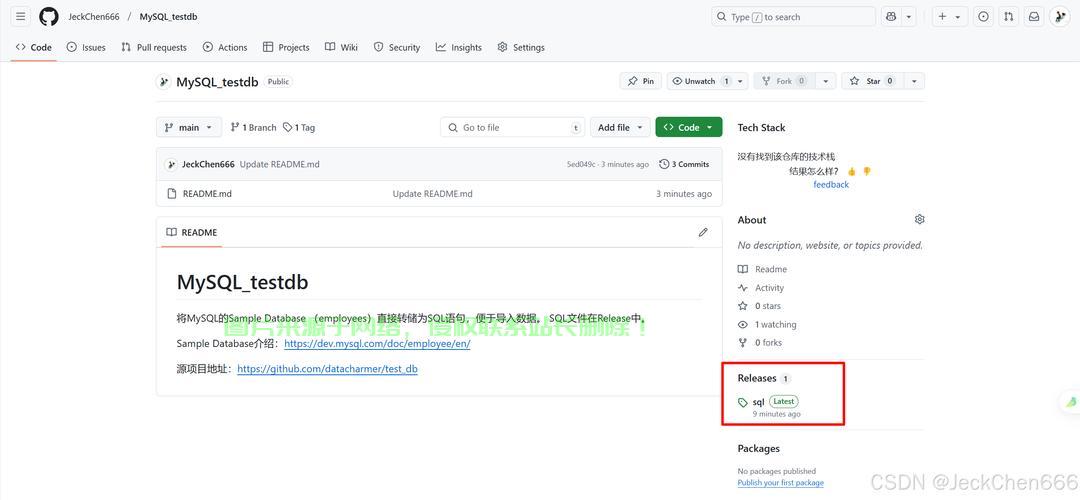Viewport: 1080px width, 500px height.
Task: Click the 'Go to file' search field
Action: click(512, 127)
